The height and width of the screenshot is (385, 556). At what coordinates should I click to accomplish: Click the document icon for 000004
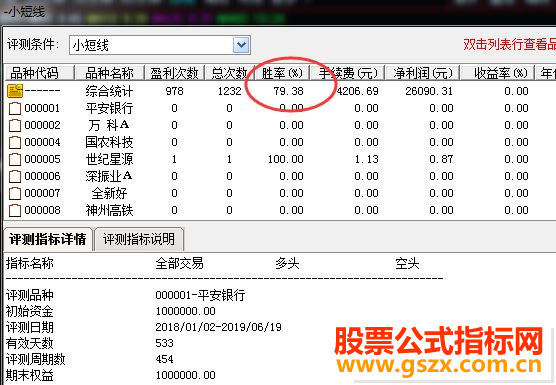point(15,142)
